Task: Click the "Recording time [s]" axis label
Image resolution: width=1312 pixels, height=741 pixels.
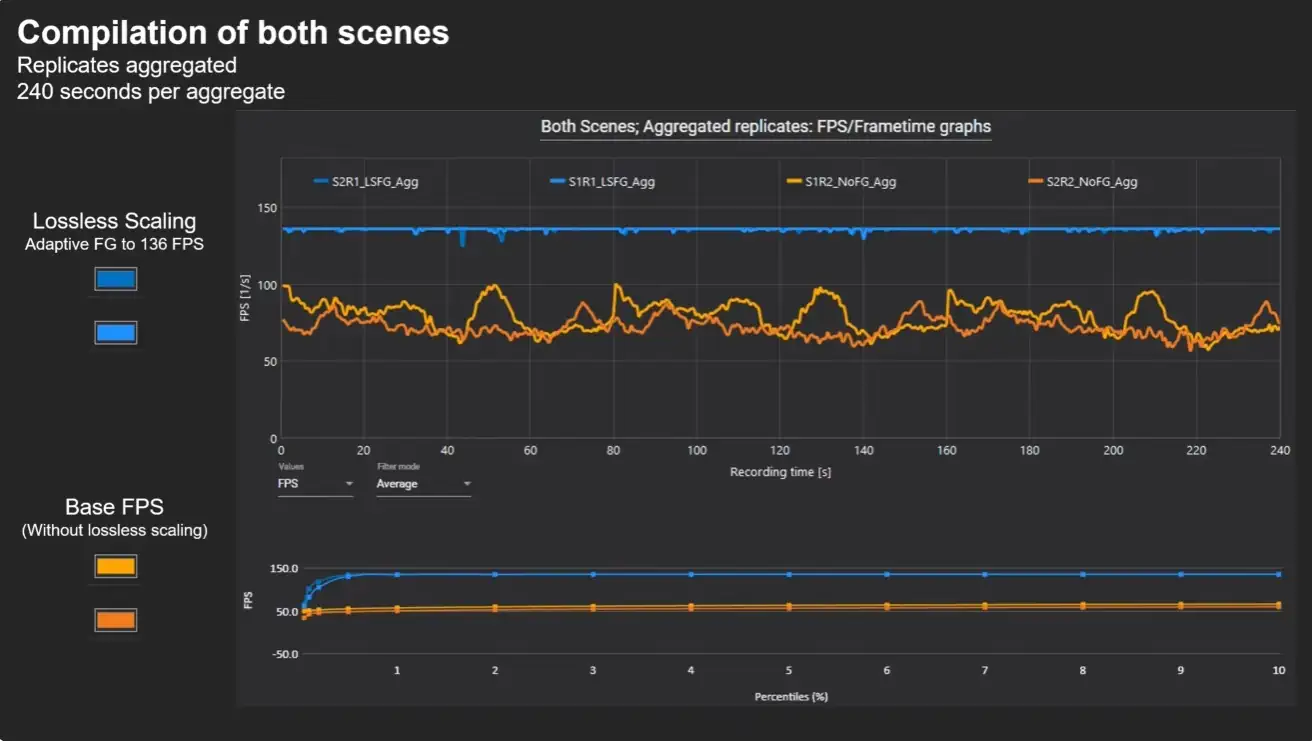Action: pos(780,472)
